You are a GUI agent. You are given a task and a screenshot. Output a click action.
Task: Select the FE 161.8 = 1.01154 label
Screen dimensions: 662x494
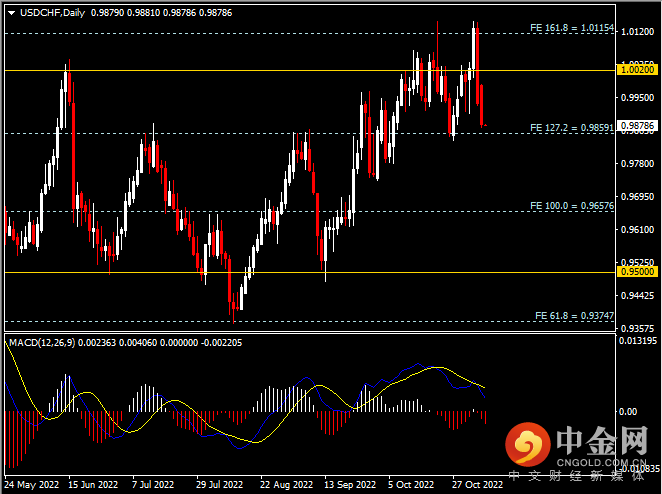point(572,28)
